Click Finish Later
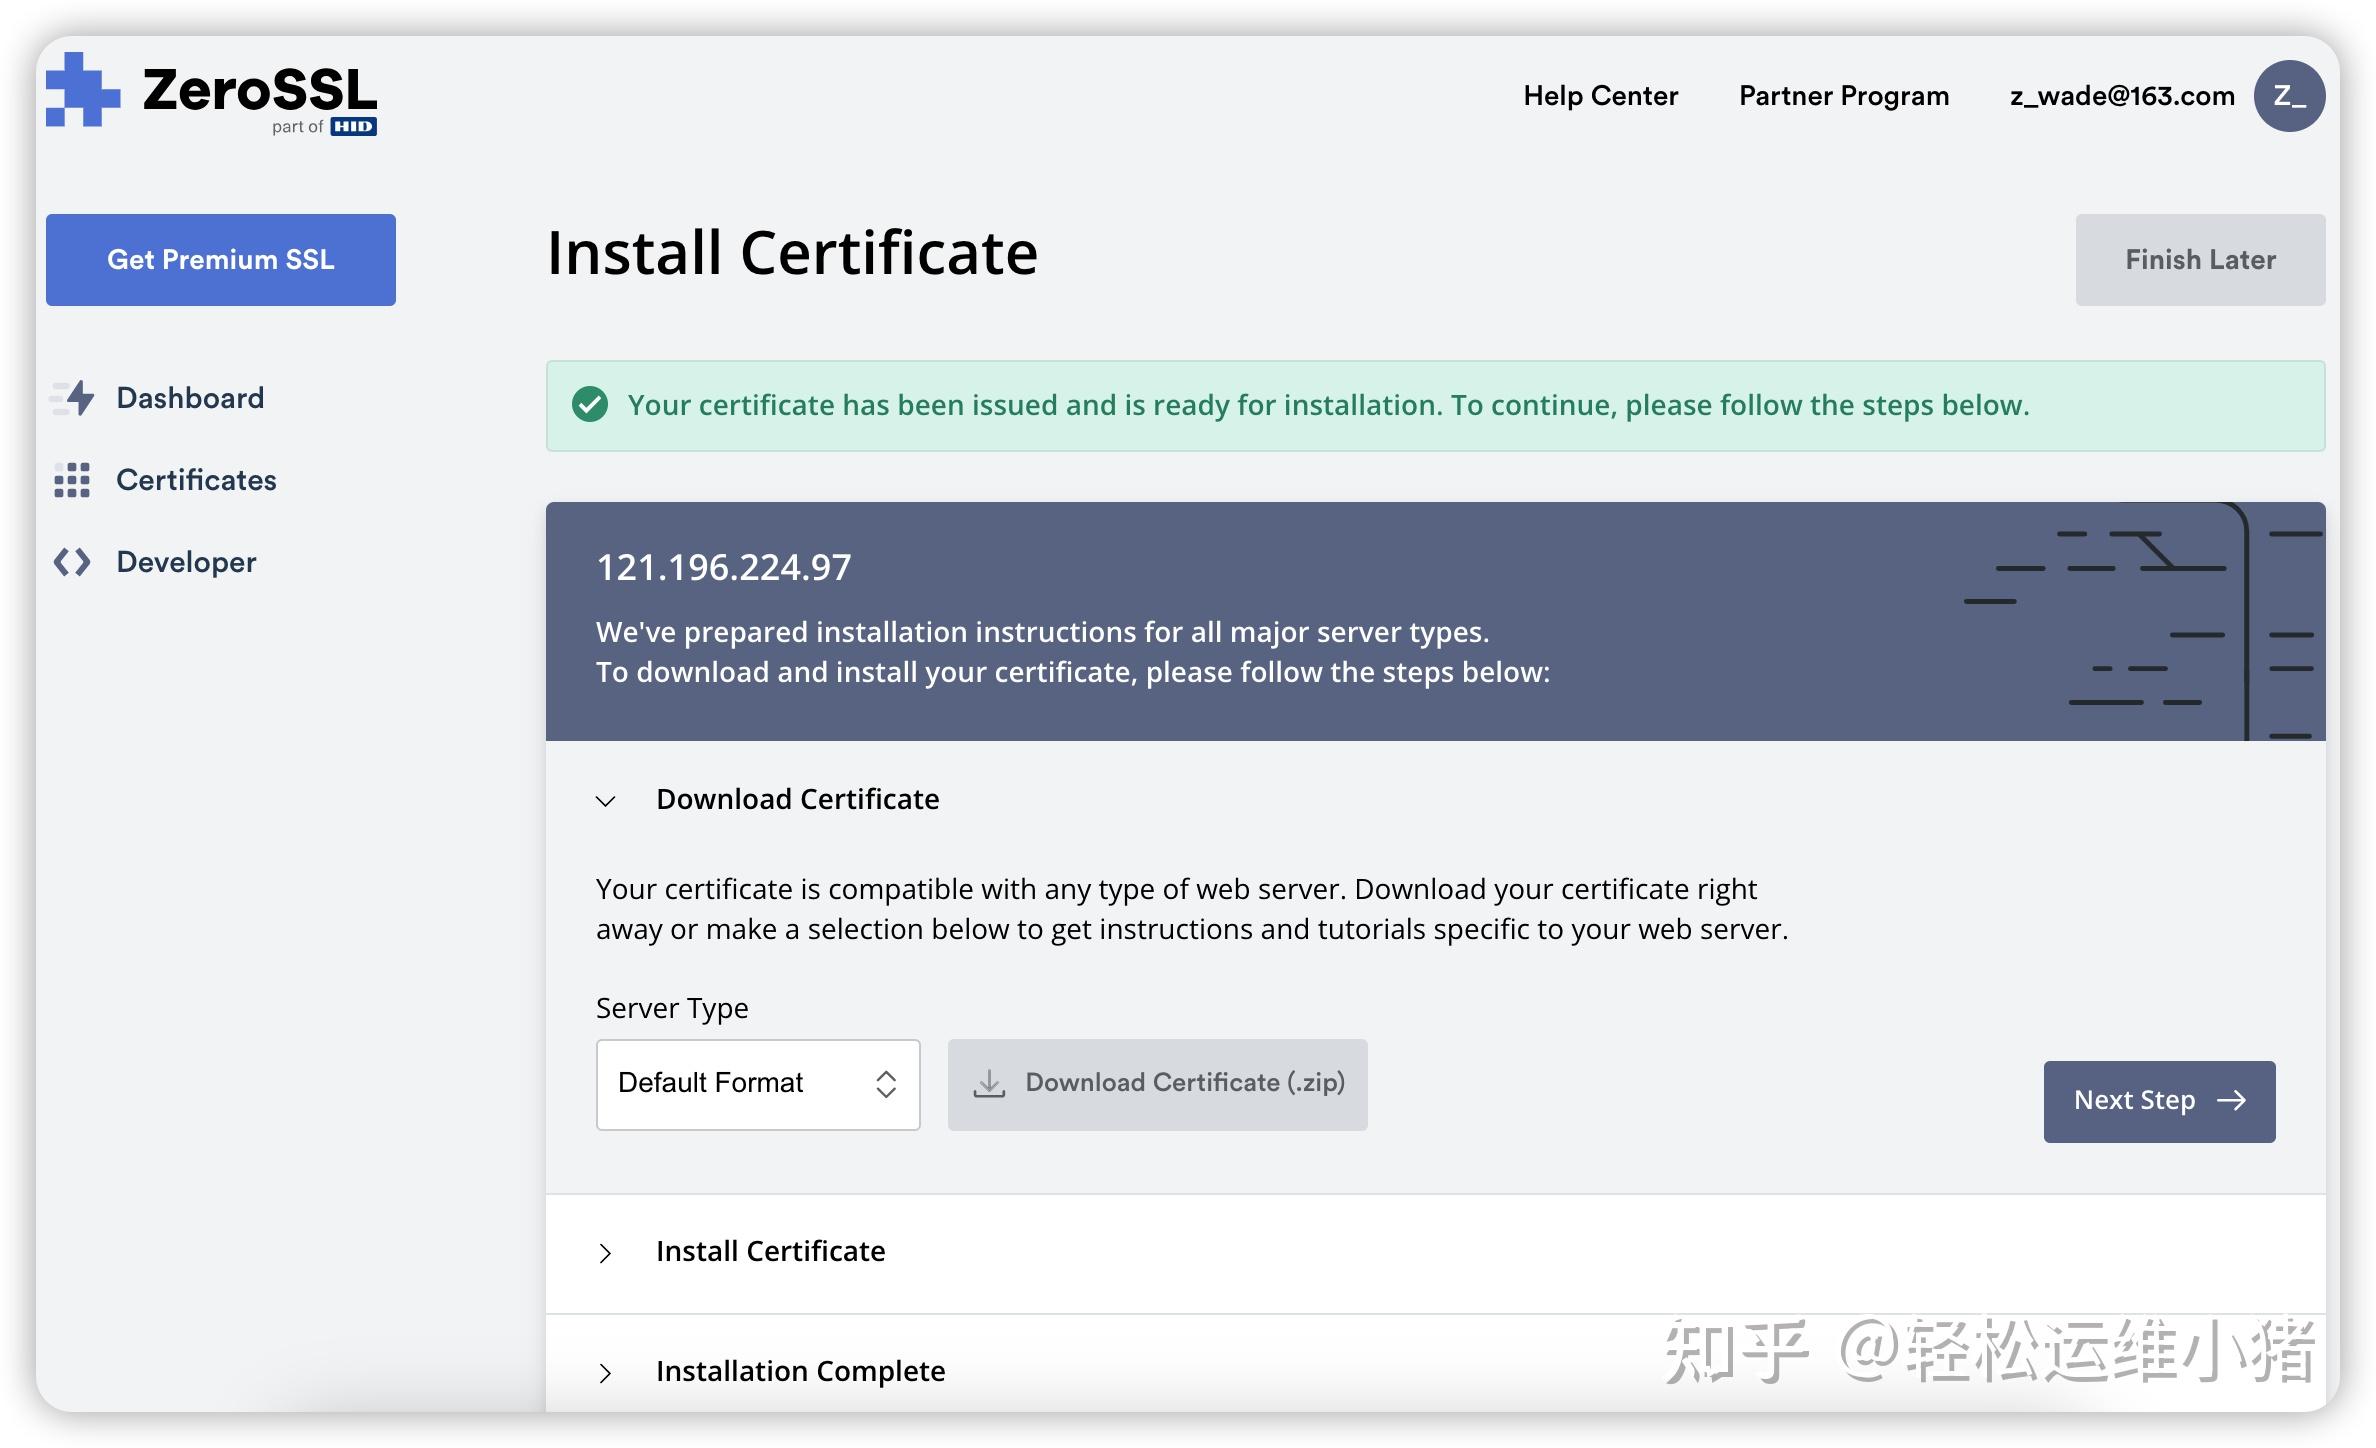Viewport: 2376px width, 1448px height. pos(2198,259)
